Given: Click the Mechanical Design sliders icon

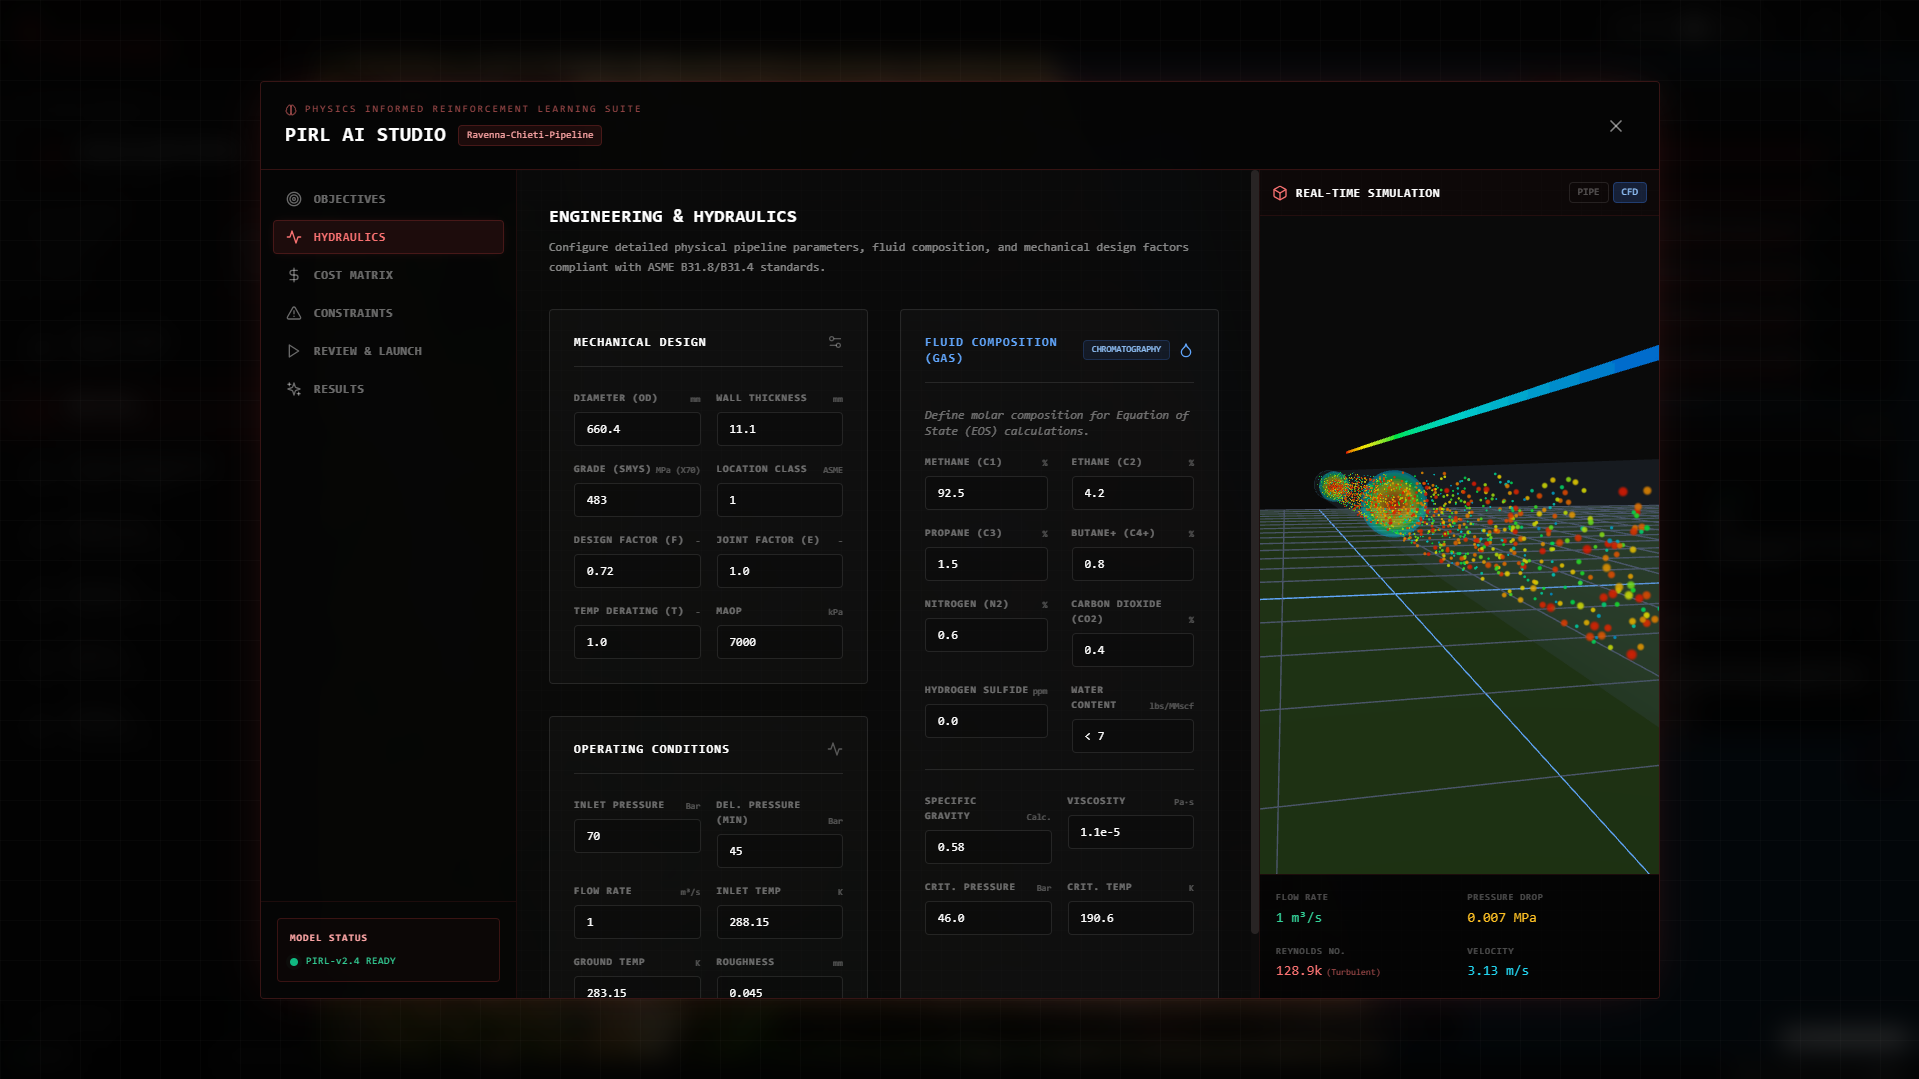Looking at the screenshot, I should [835, 342].
